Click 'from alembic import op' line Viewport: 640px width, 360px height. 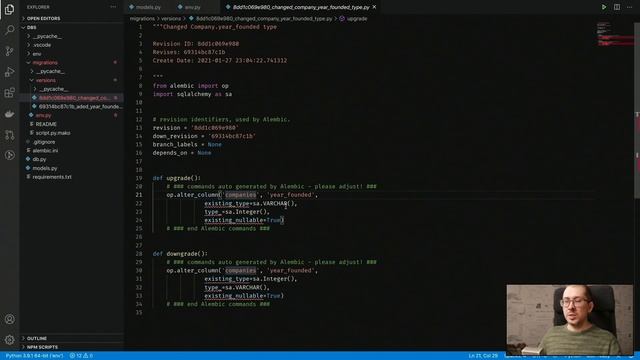pos(191,86)
